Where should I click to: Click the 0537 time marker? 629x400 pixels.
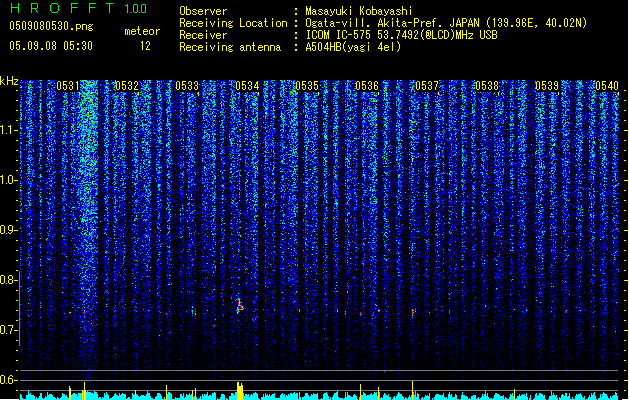point(427,85)
